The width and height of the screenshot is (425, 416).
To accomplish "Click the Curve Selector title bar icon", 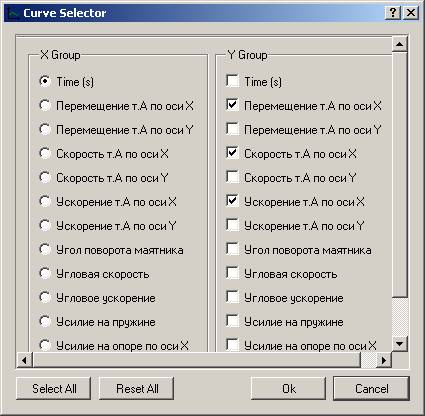I will click(x=13, y=13).
